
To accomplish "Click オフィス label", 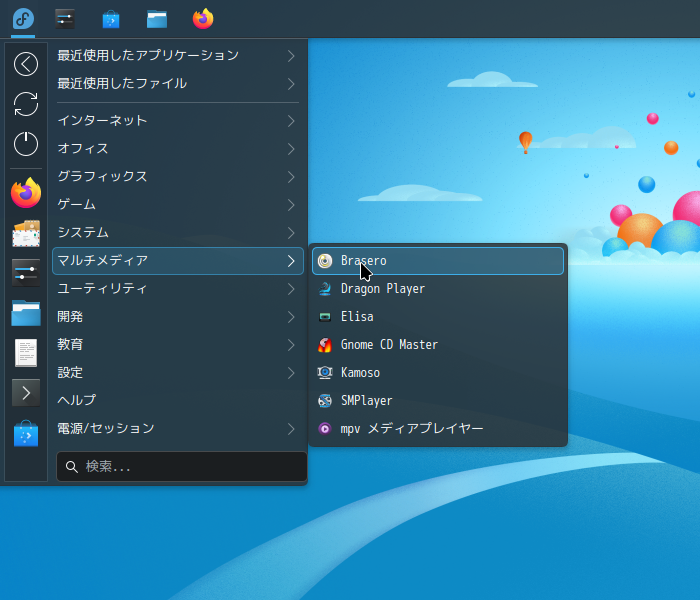I will [x=83, y=149].
